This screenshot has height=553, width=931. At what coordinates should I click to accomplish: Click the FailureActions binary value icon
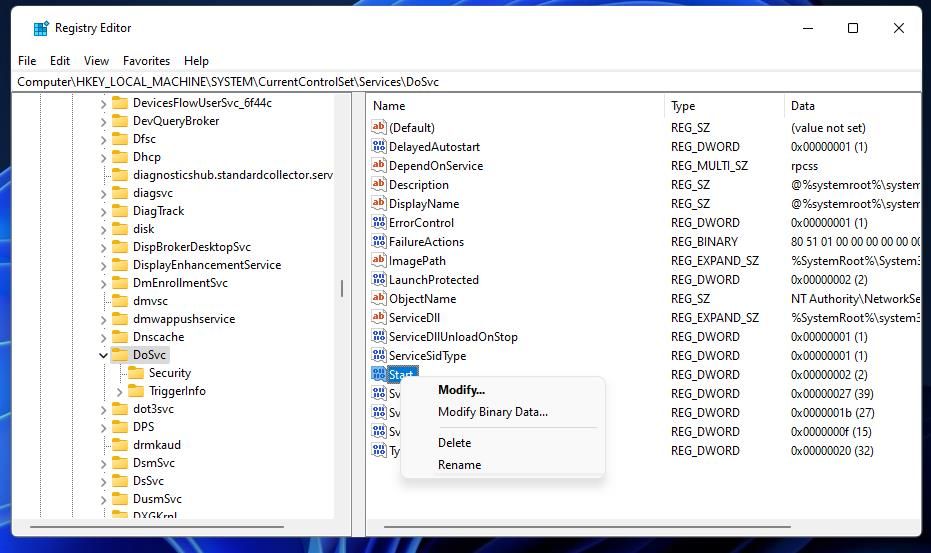[378, 241]
